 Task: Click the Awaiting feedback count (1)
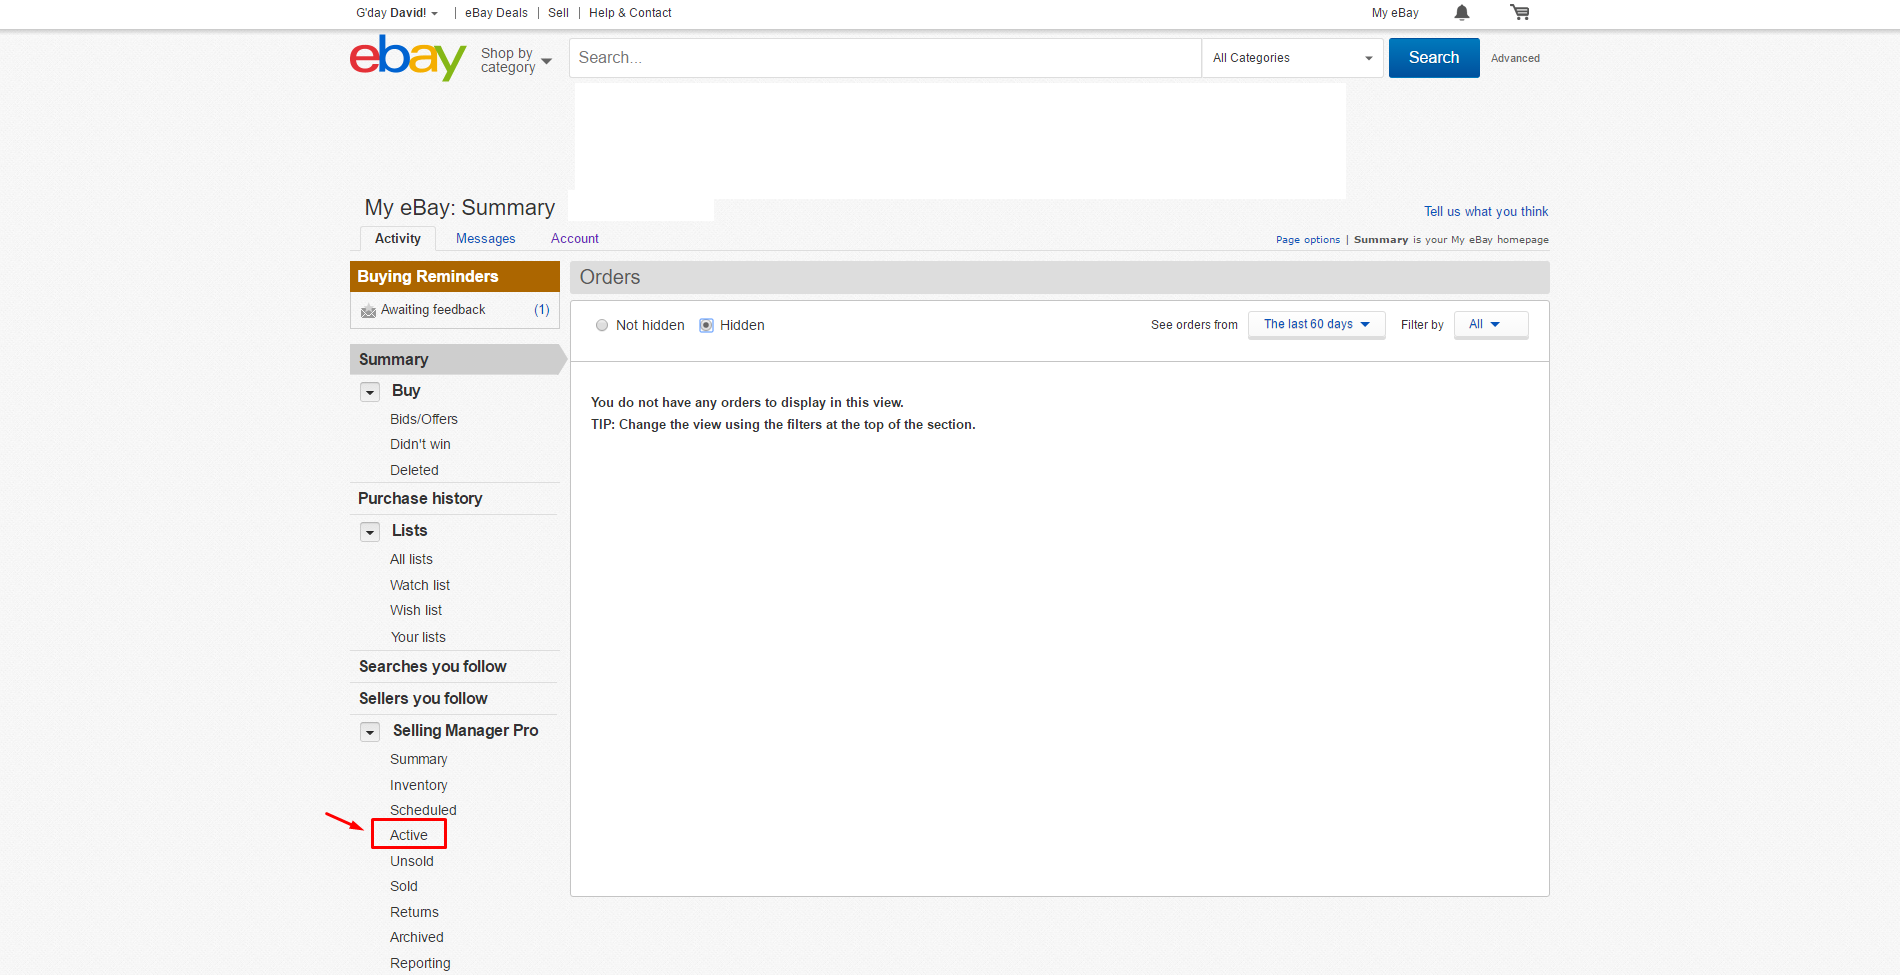click(542, 310)
